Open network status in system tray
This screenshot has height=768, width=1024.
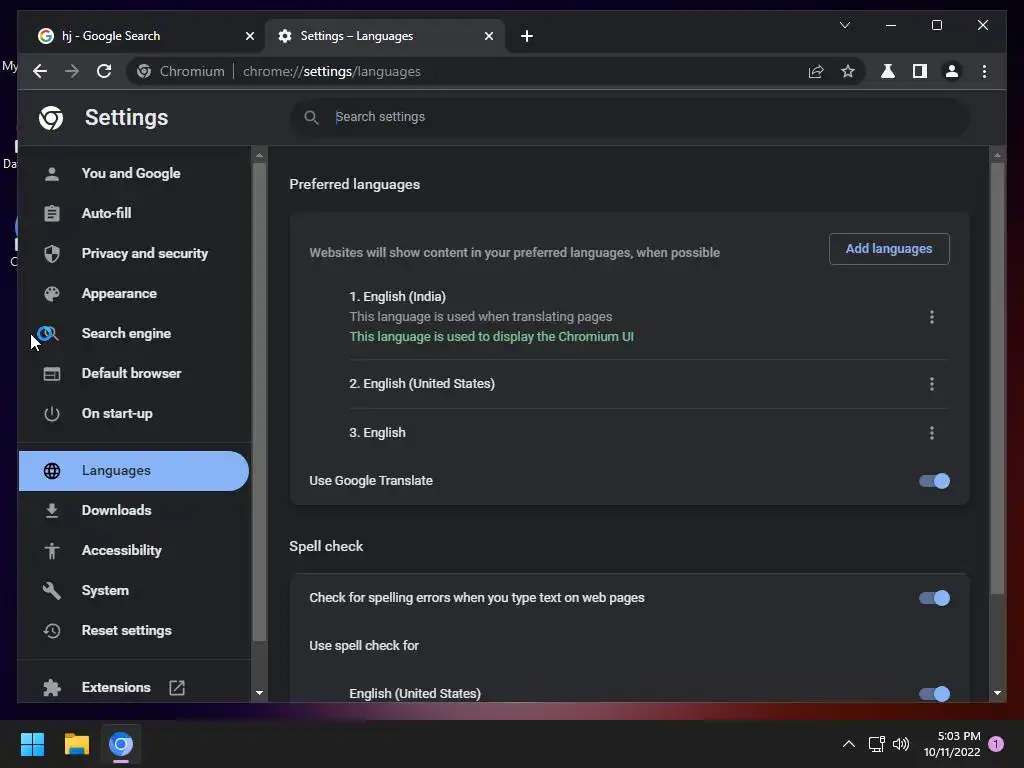[x=876, y=744]
